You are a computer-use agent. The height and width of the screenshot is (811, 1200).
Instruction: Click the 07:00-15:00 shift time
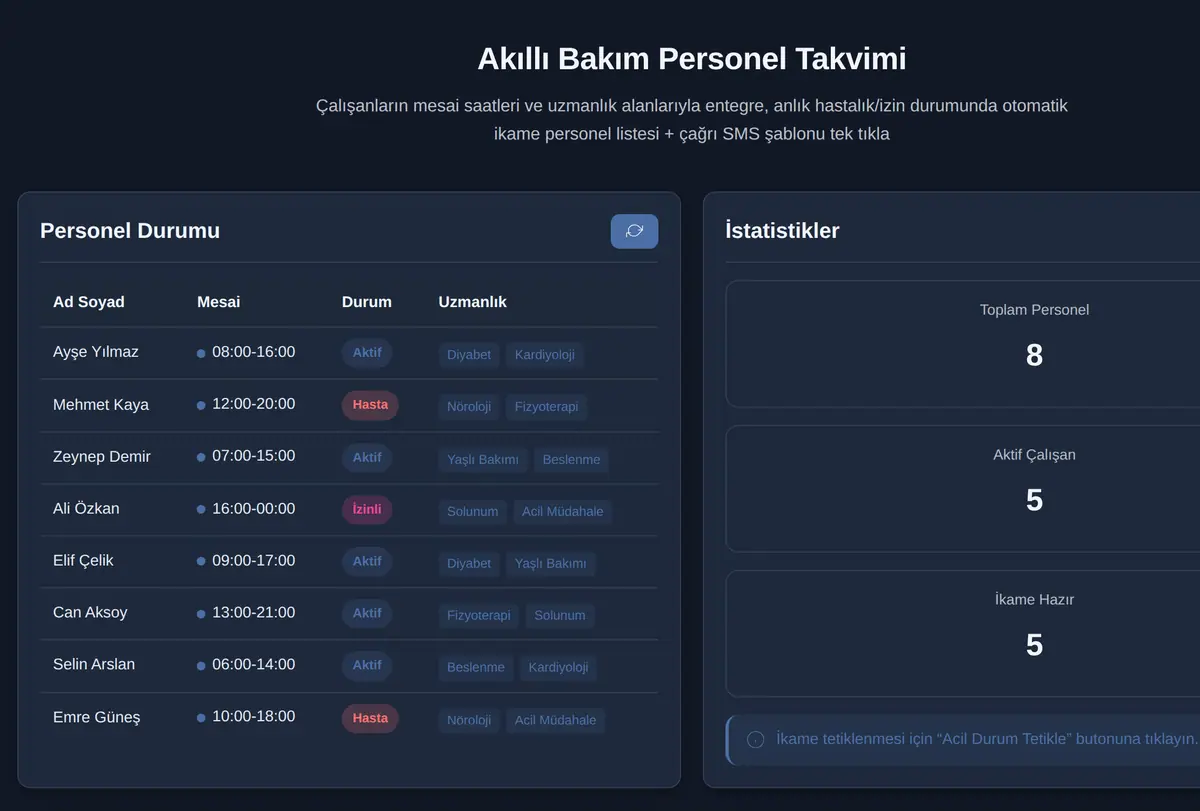click(x=253, y=456)
